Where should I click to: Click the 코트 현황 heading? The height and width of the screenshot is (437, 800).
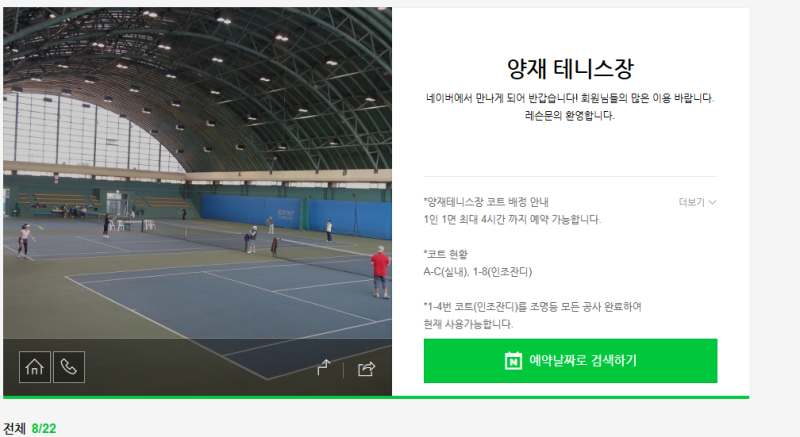[445, 254]
